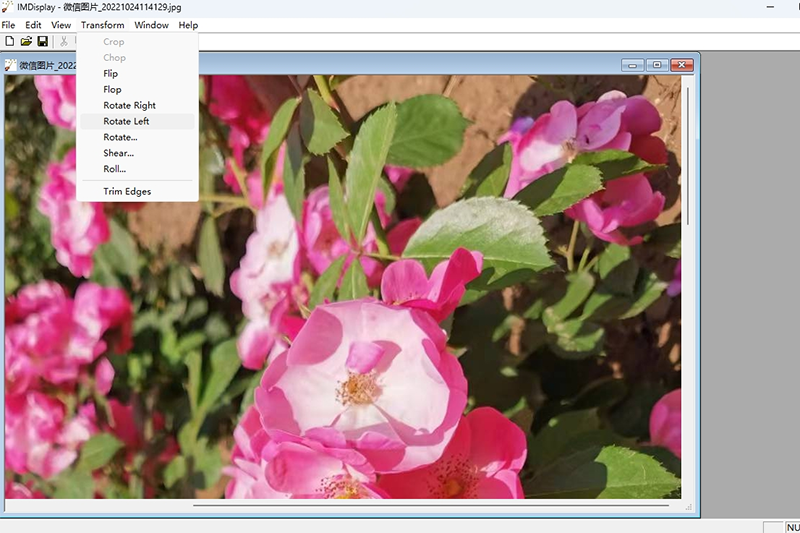Select Flop in the Transform menu
Viewport: 800px width, 533px height.
[x=112, y=90]
